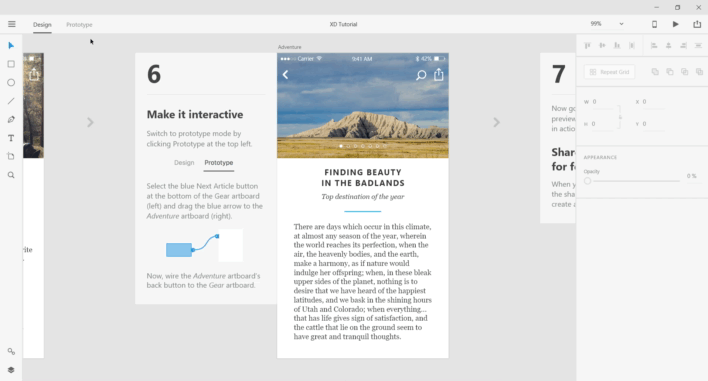Align selection to bottom edges
Image resolution: width=708 pixels, height=381 pixels.
point(617,46)
